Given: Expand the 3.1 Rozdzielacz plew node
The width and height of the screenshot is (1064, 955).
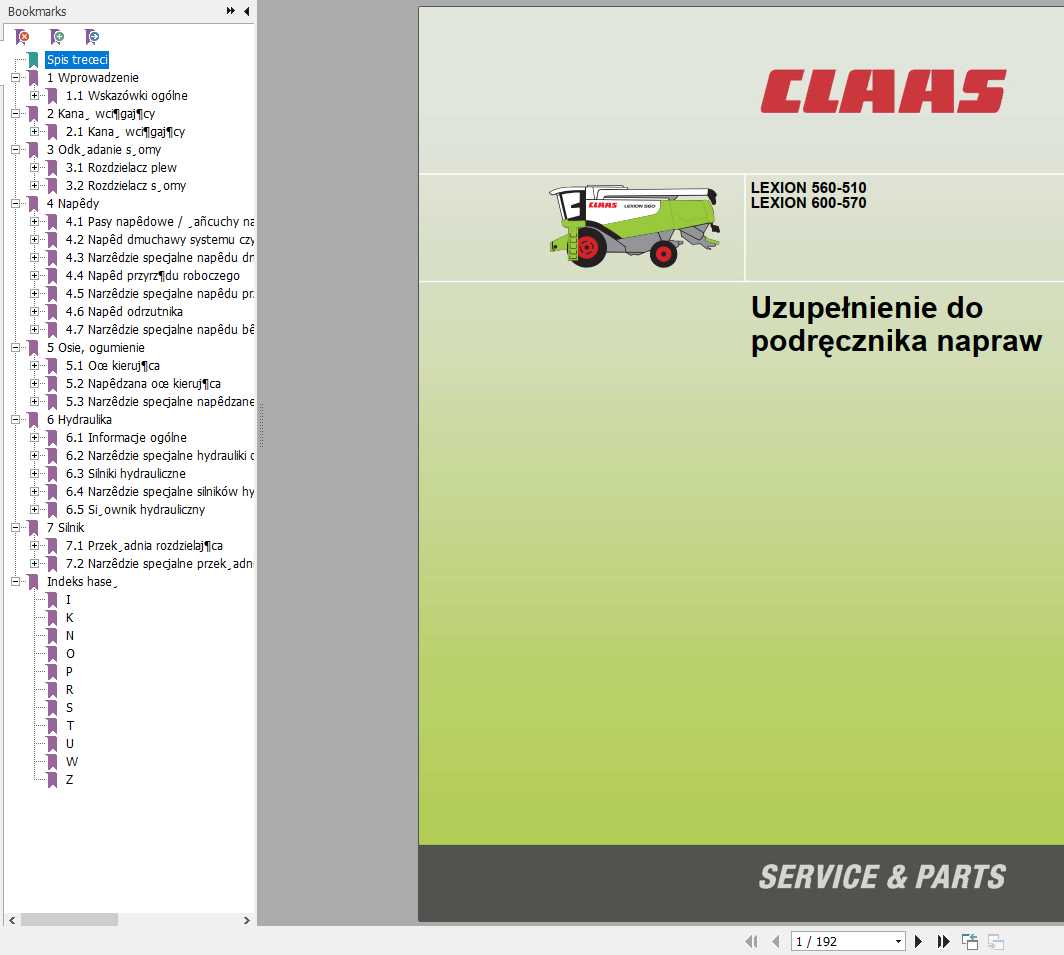Looking at the screenshot, I should coord(35,168).
